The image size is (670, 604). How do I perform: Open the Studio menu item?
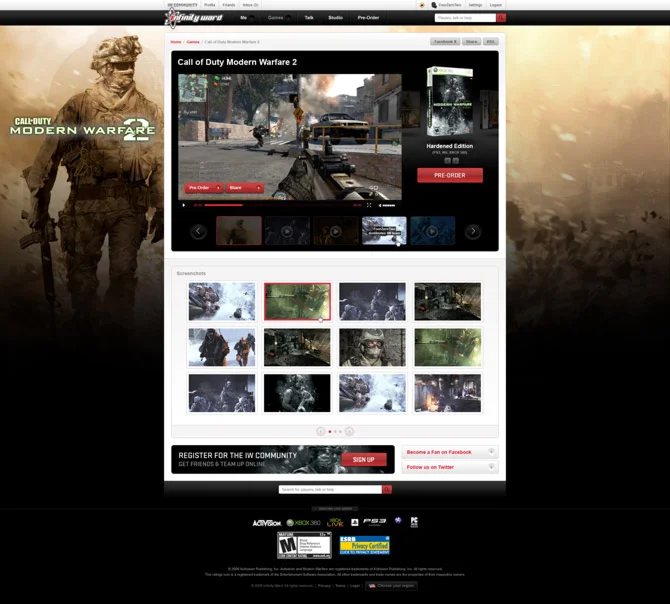(x=335, y=18)
